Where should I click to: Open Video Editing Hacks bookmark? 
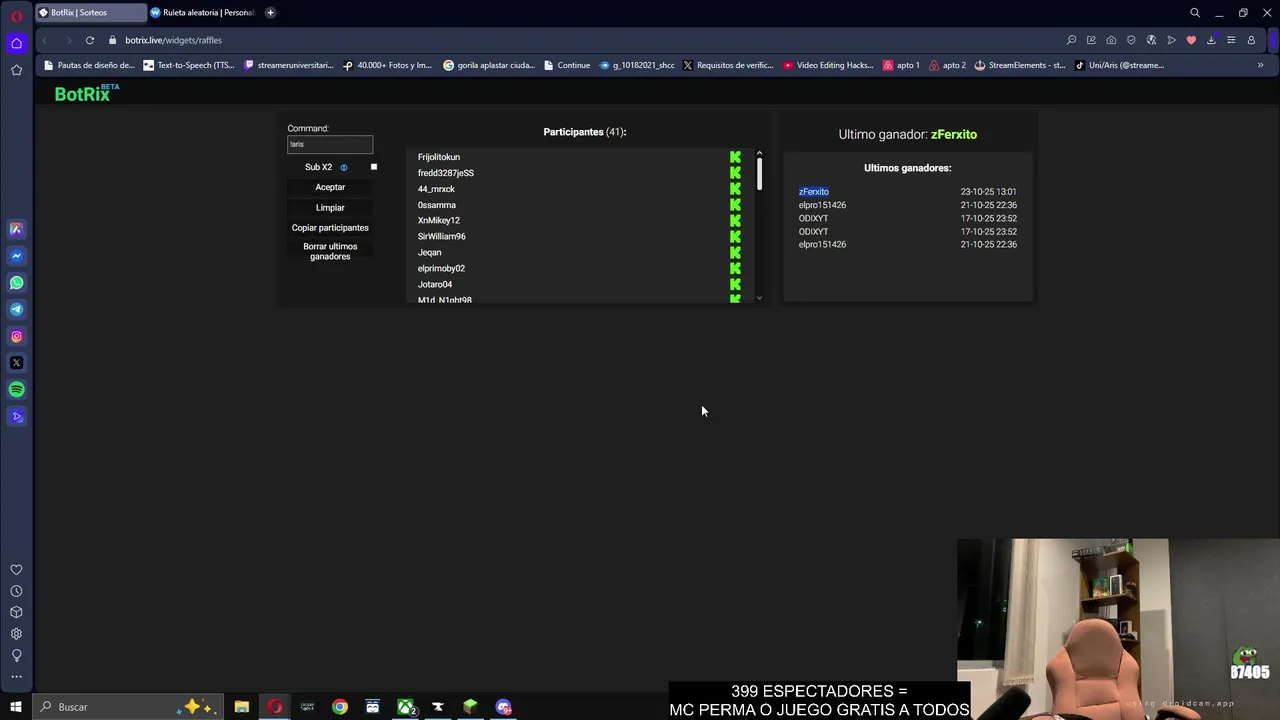point(829,65)
